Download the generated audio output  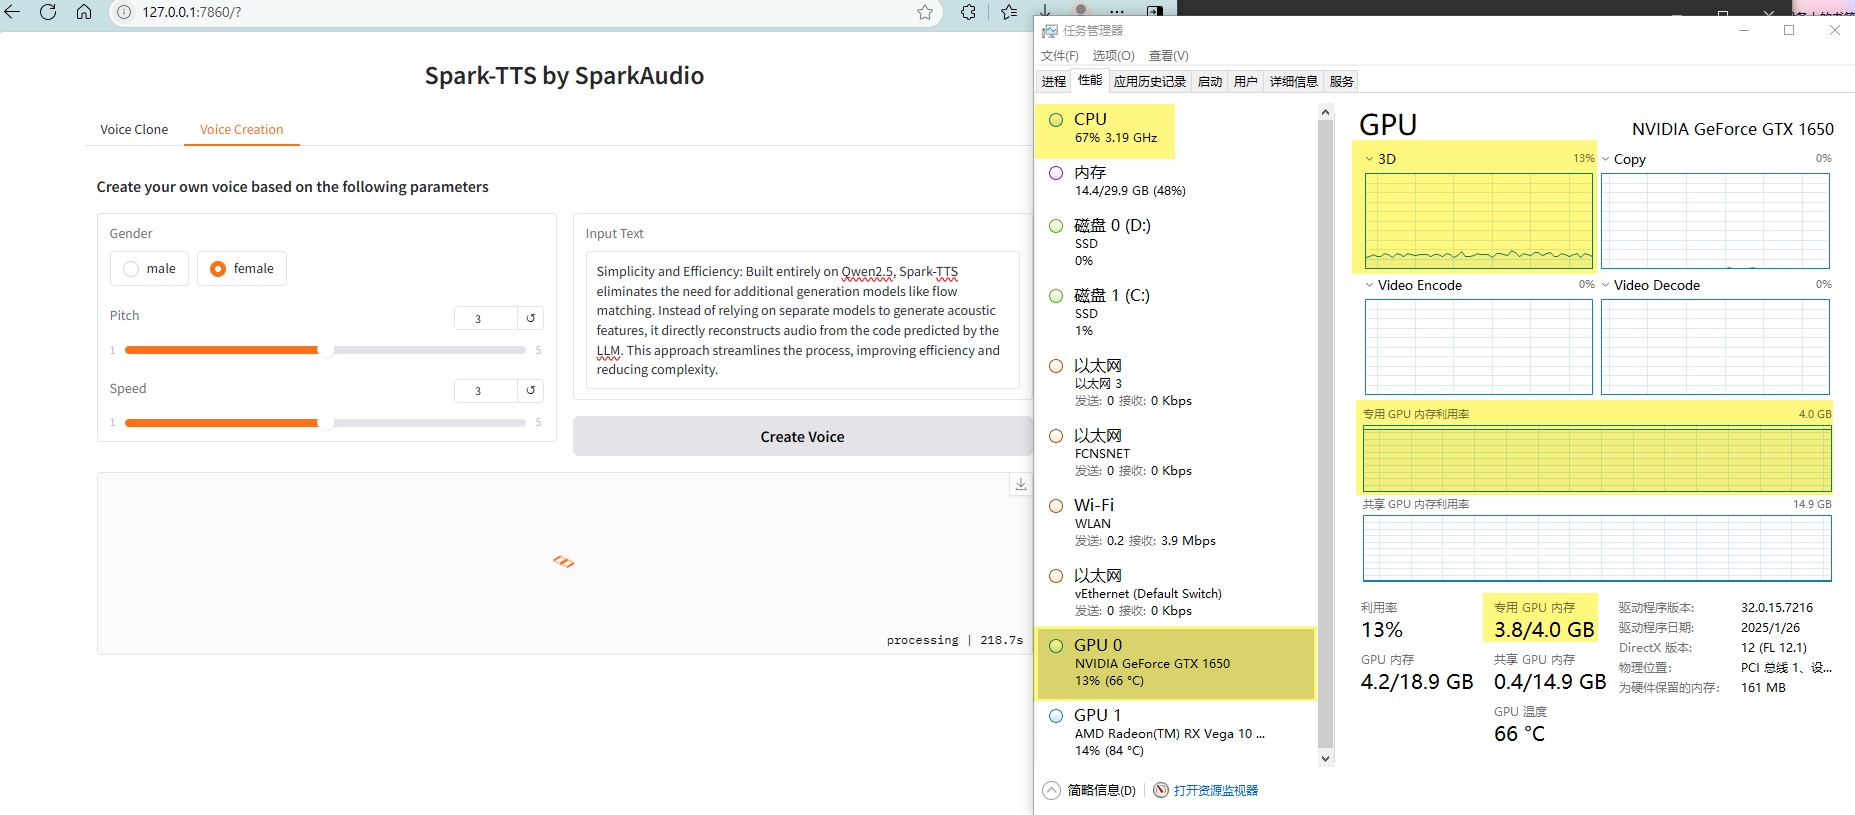click(1020, 484)
